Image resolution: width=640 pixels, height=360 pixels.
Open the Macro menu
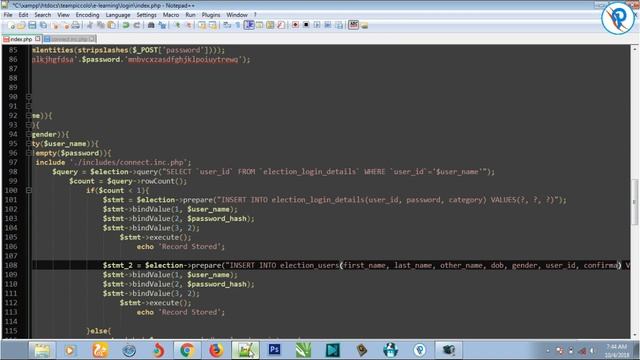pyautogui.click(x=171, y=15)
